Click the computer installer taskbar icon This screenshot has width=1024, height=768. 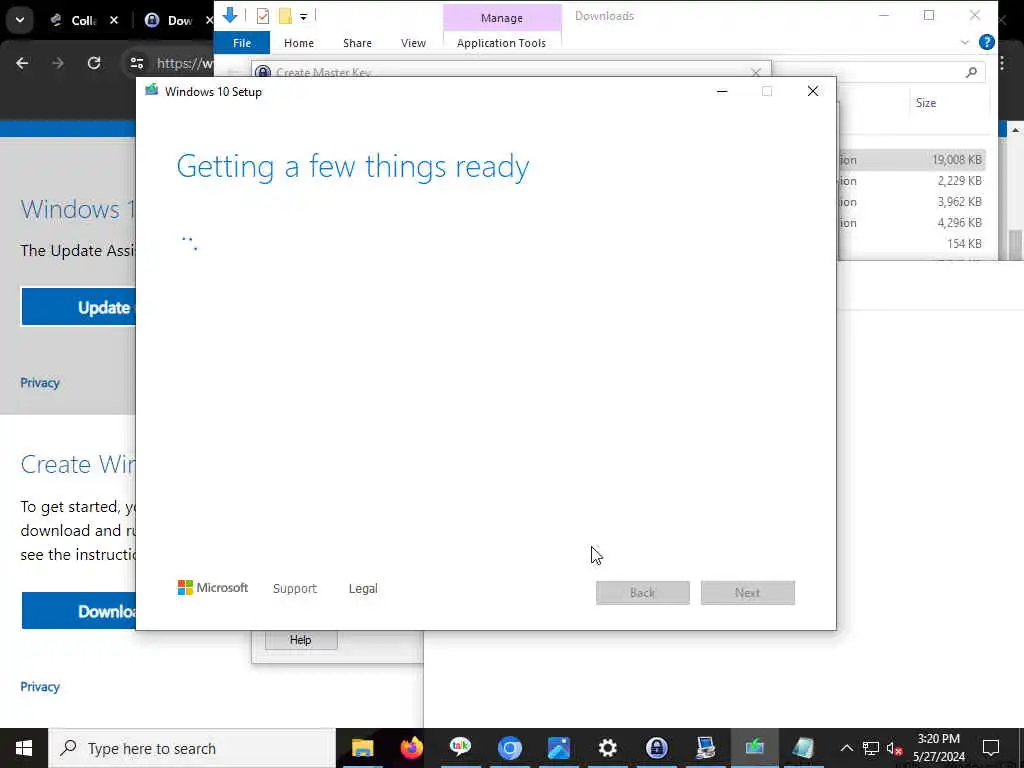(705, 748)
